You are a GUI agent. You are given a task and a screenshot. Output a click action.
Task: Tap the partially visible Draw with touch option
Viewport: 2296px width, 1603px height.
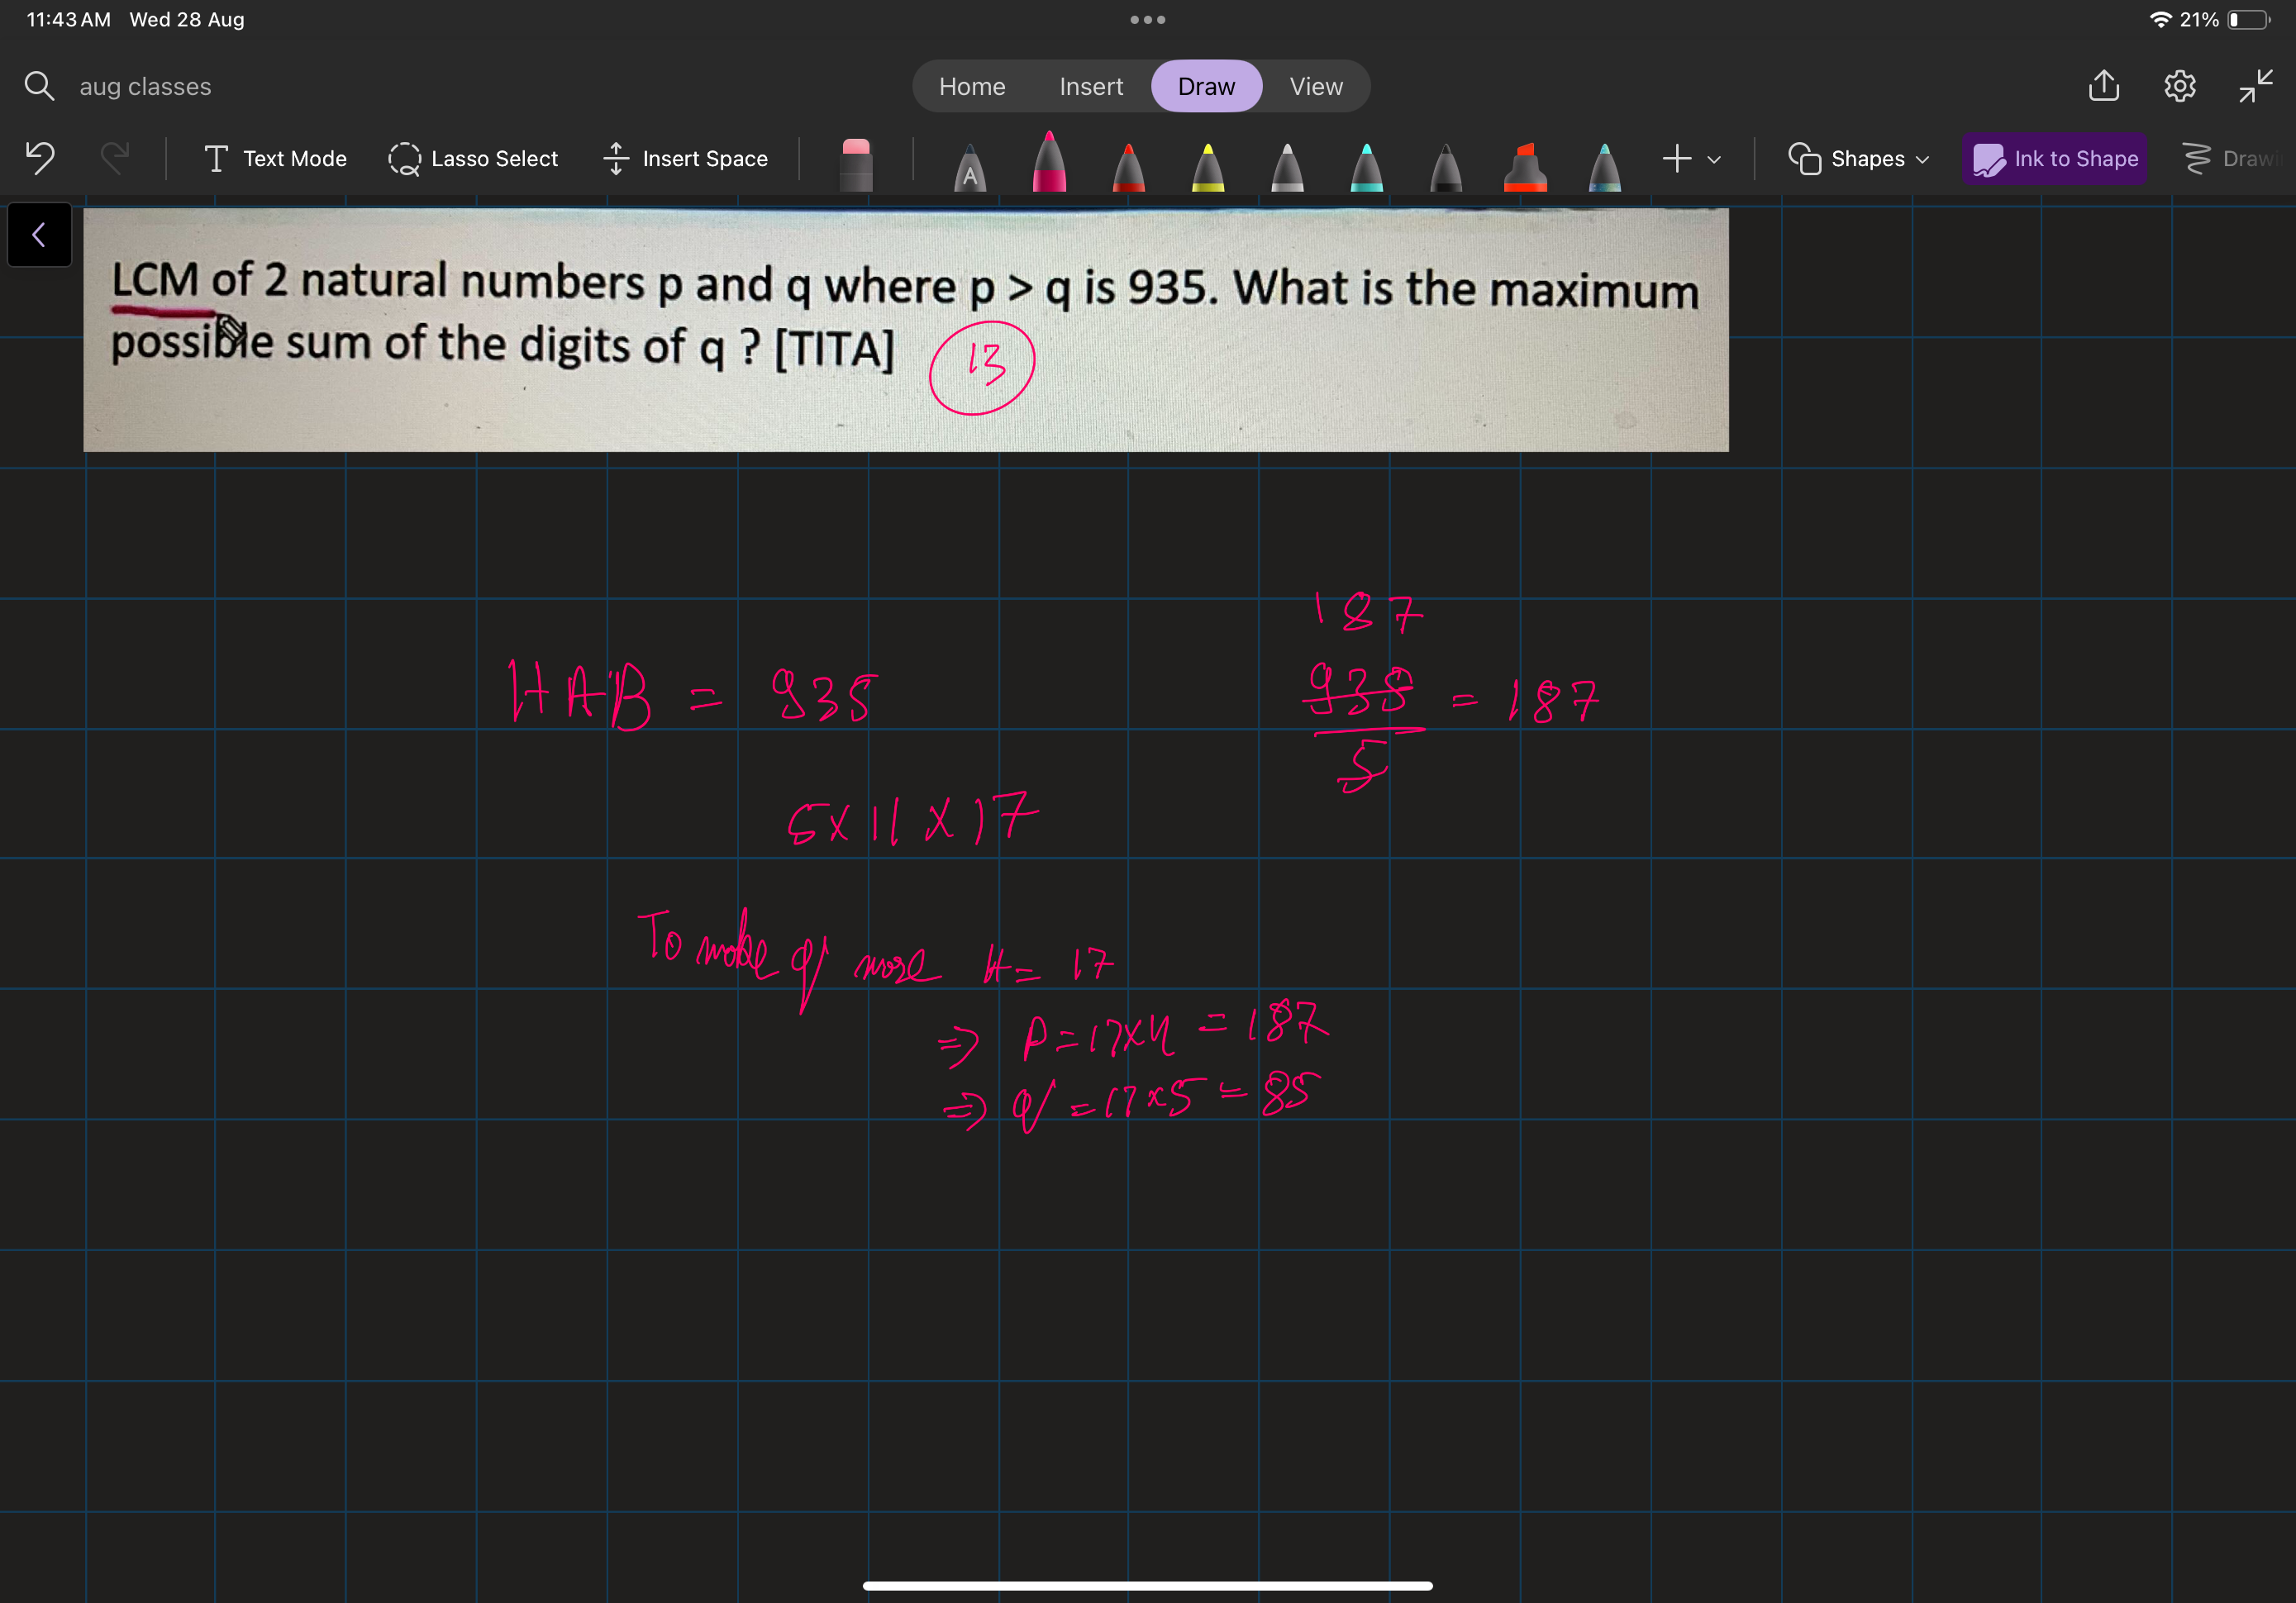2235,159
